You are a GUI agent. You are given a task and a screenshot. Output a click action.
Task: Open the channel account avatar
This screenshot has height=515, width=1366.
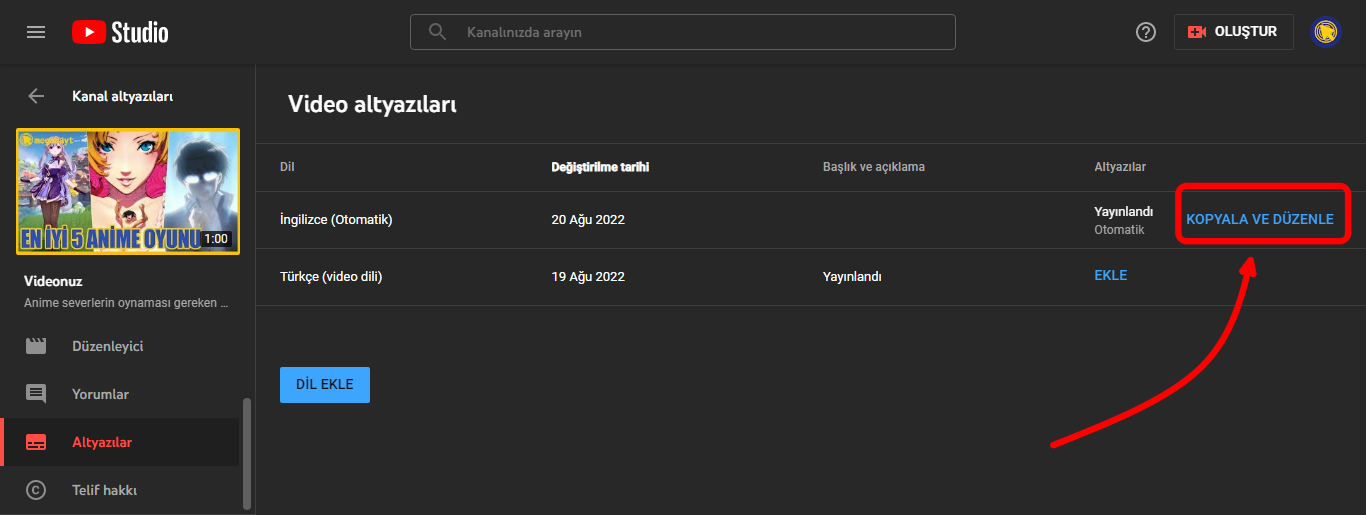pyautogui.click(x=1326, y=32)
